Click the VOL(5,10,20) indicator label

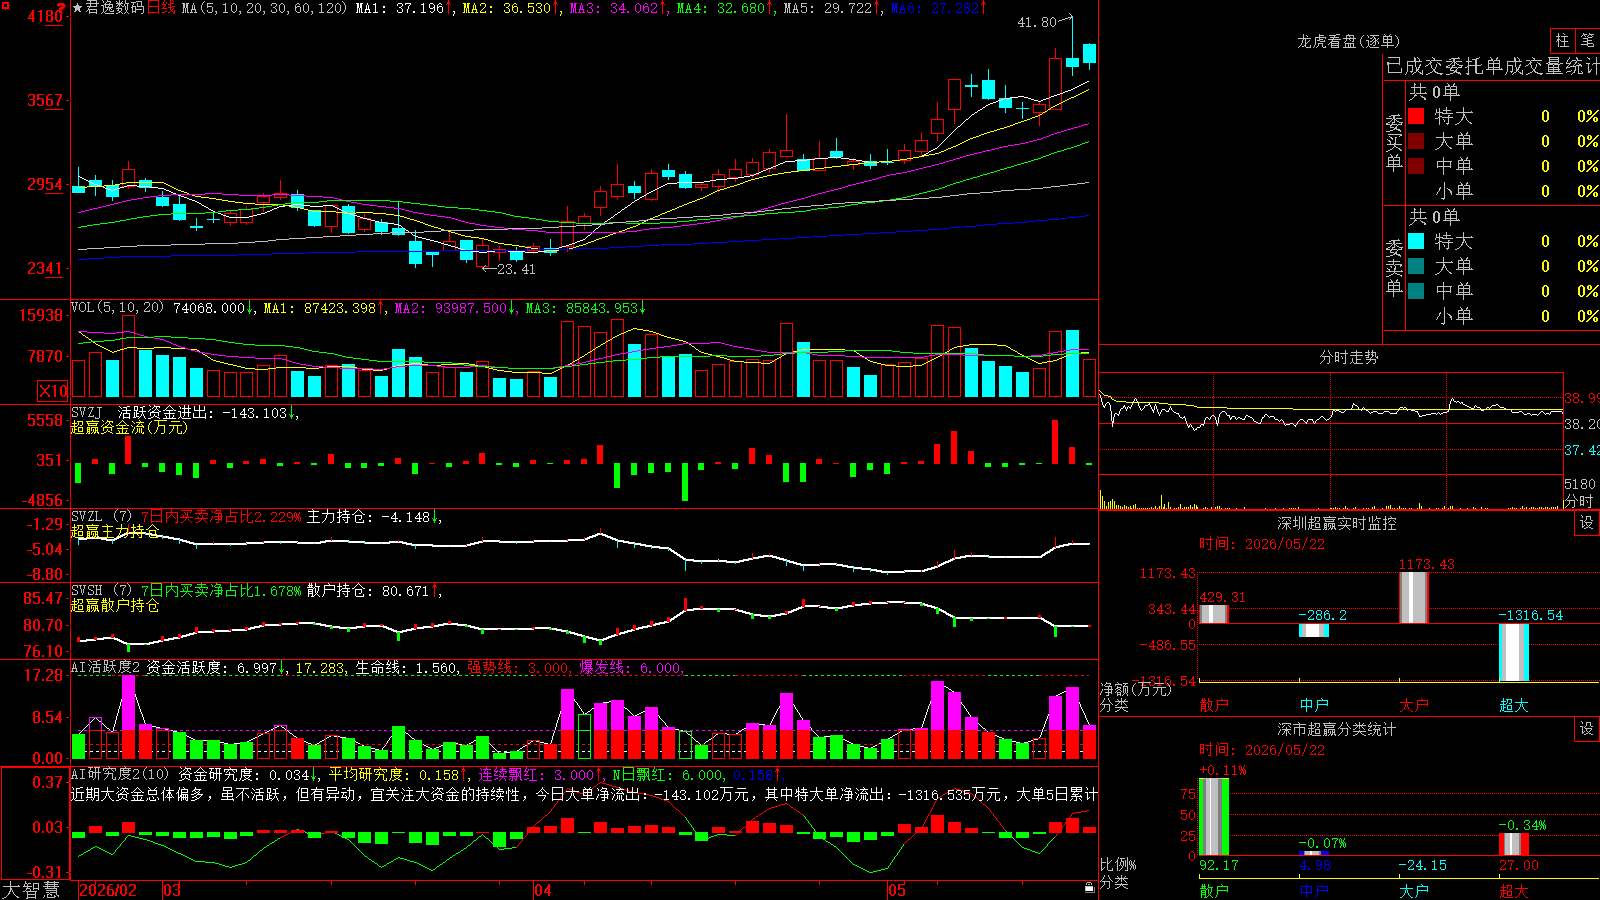coord(117,308)
